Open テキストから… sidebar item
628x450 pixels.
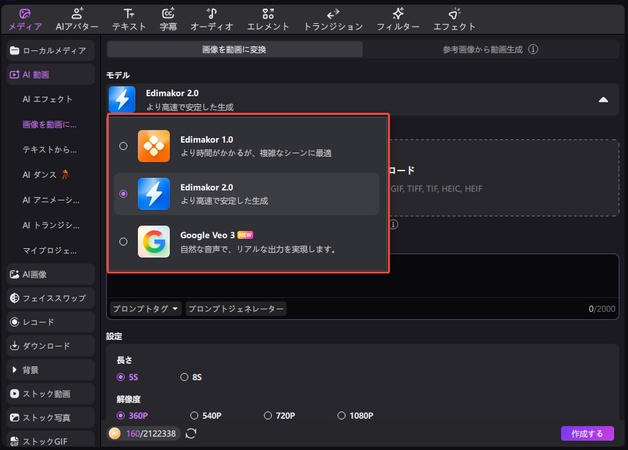click(x=49, y=150)
